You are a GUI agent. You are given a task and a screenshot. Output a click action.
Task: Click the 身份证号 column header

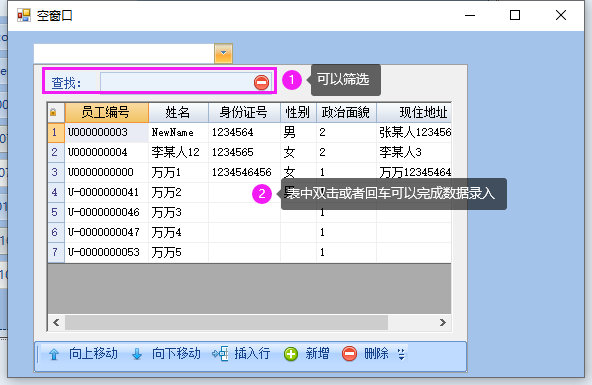pyautogui.click(x=244, y=112)
